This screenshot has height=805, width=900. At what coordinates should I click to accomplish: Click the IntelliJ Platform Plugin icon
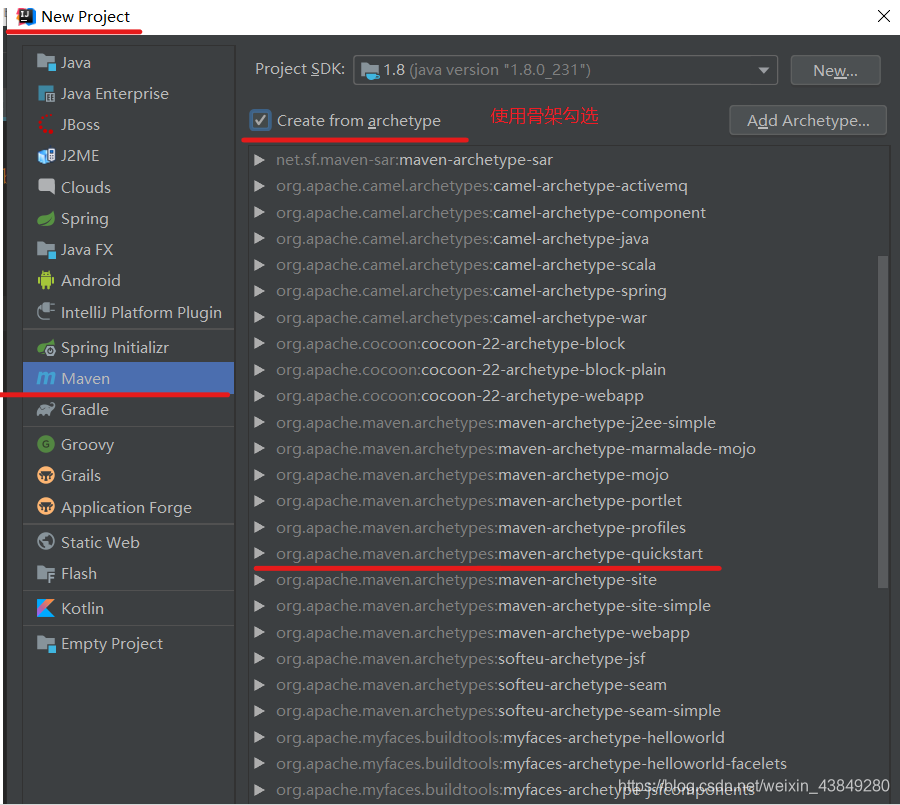(46, 312)
